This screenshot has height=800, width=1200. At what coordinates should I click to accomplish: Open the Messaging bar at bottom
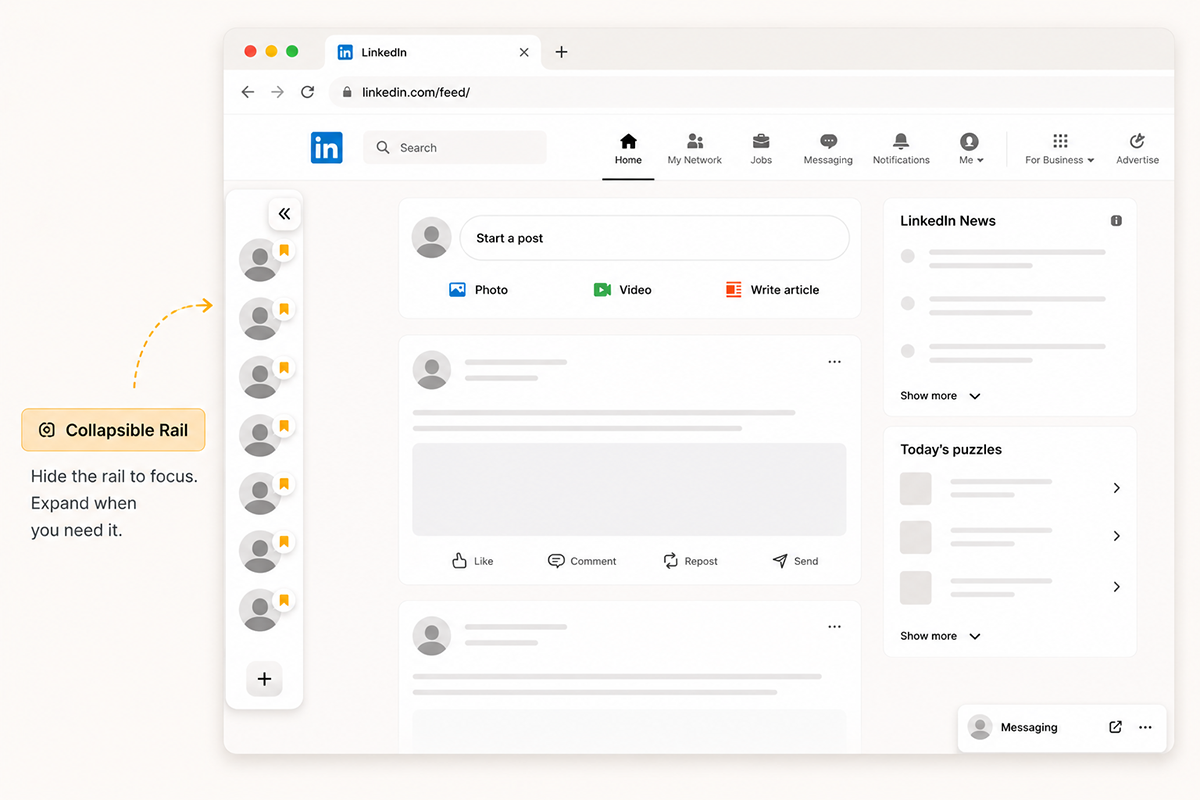pos(1062,727)
